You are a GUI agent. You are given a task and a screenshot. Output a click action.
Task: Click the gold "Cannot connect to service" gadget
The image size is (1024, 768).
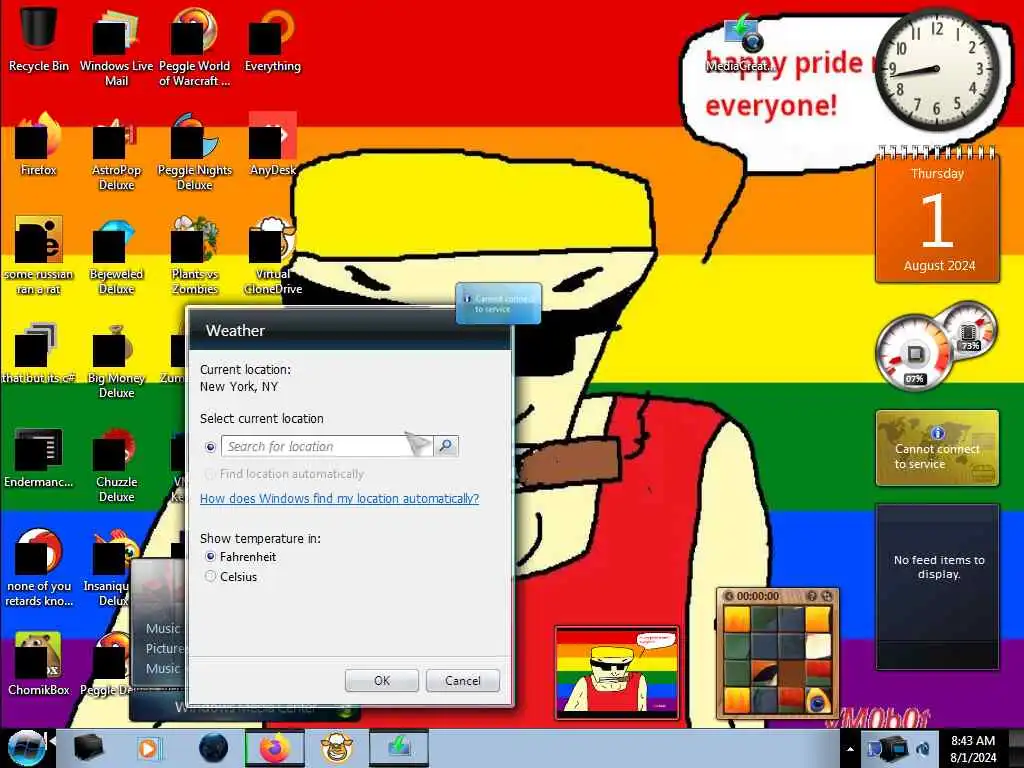pyautogui.click(x=937, y=448)
